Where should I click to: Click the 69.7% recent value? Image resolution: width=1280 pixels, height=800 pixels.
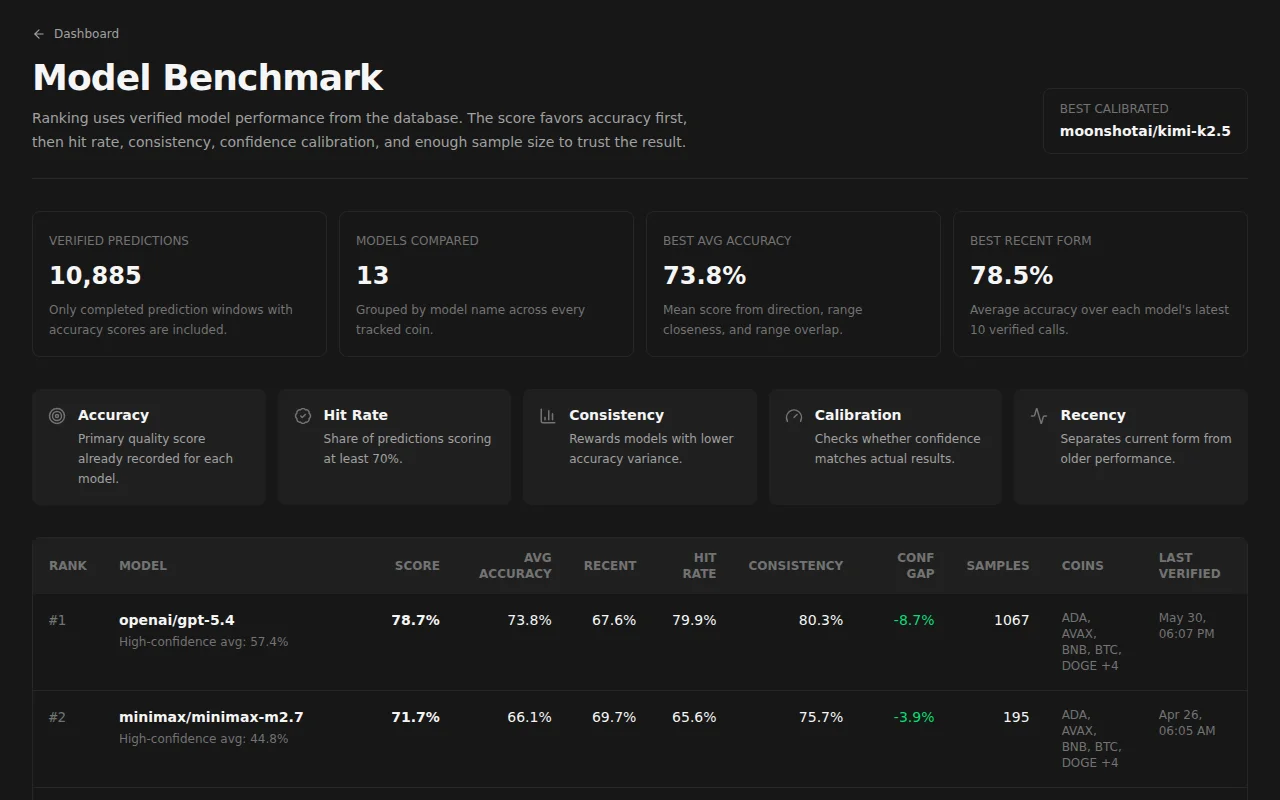click(614, 717)
